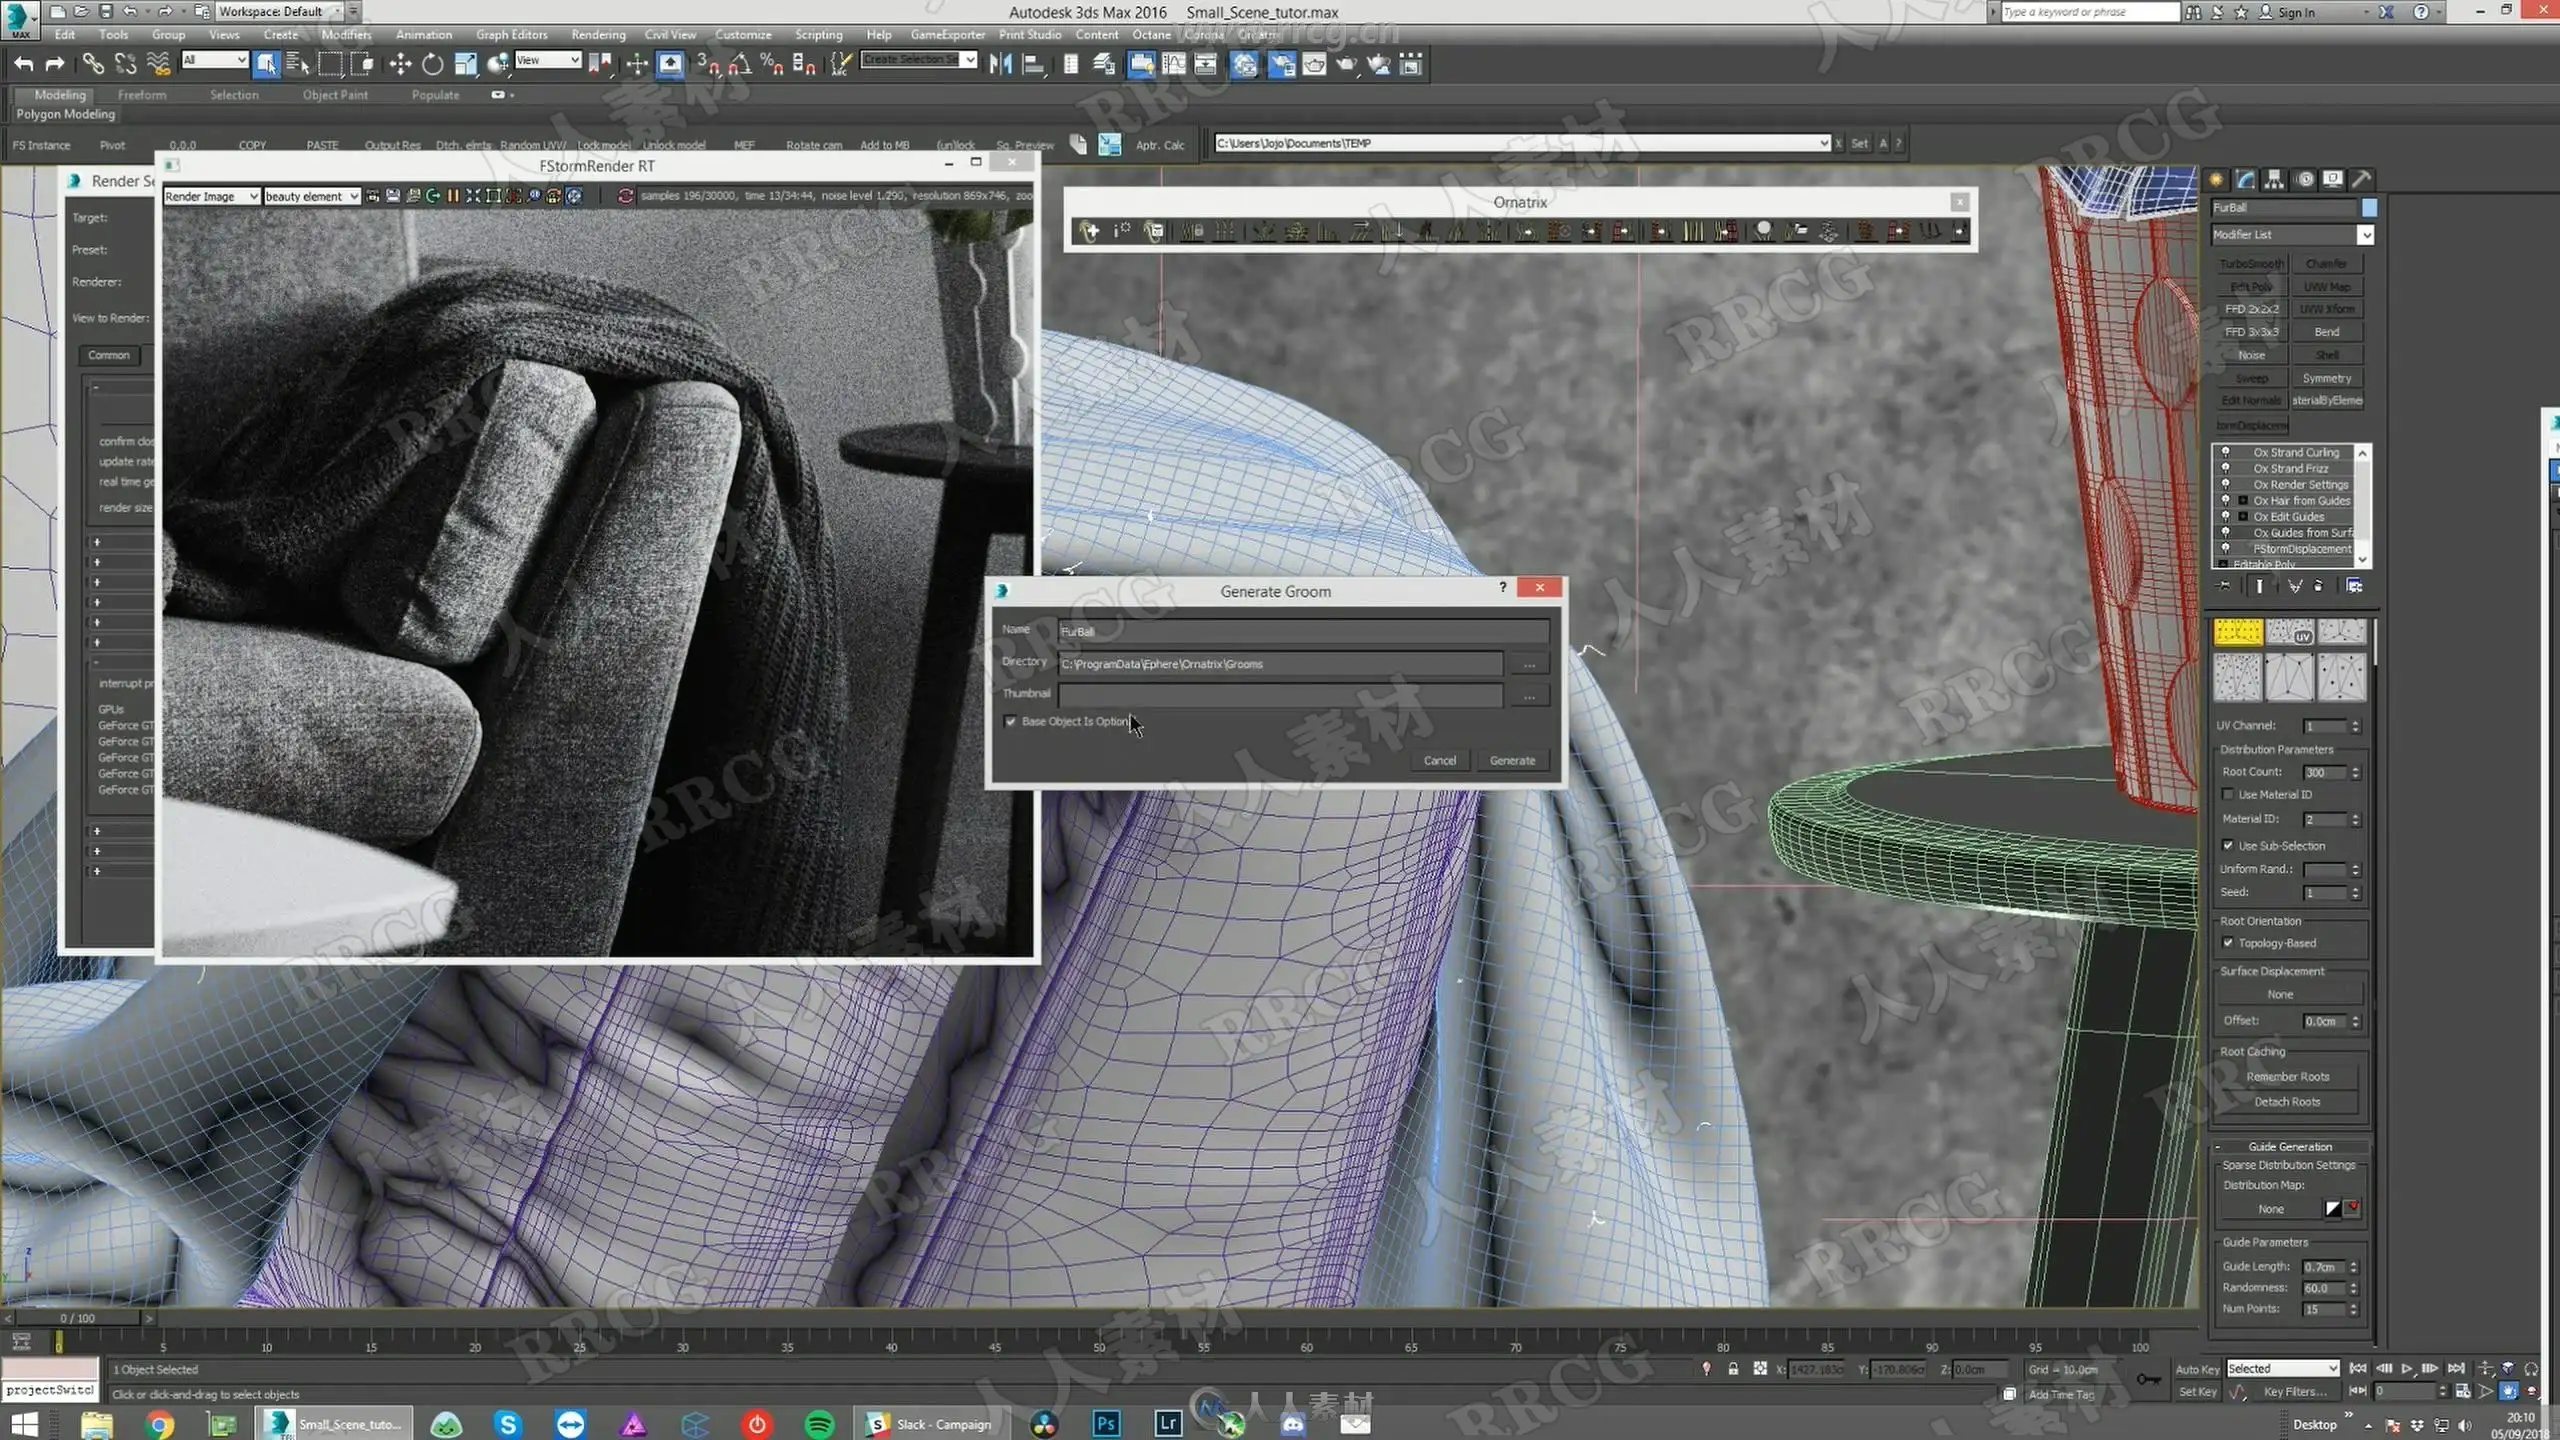Click the Undo arrow icon

(23, 65)
